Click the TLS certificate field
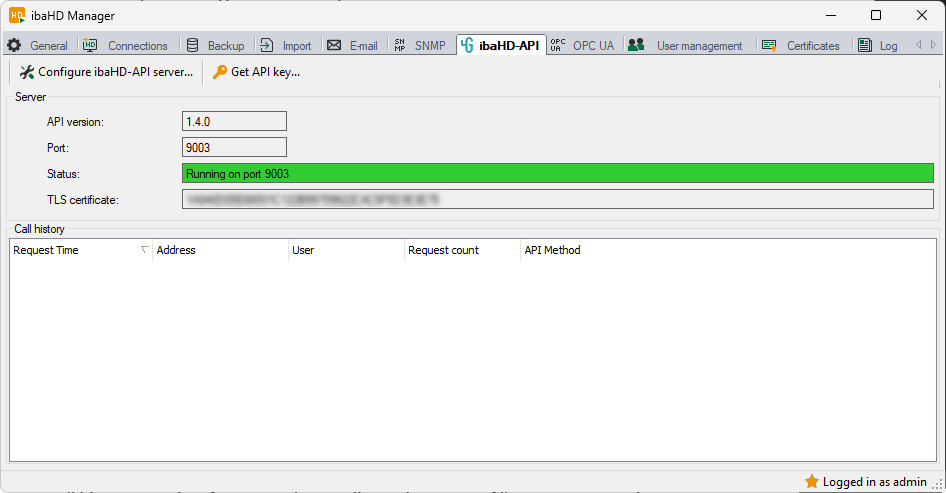Screen dimensions: 946x493 coord(557,199)
